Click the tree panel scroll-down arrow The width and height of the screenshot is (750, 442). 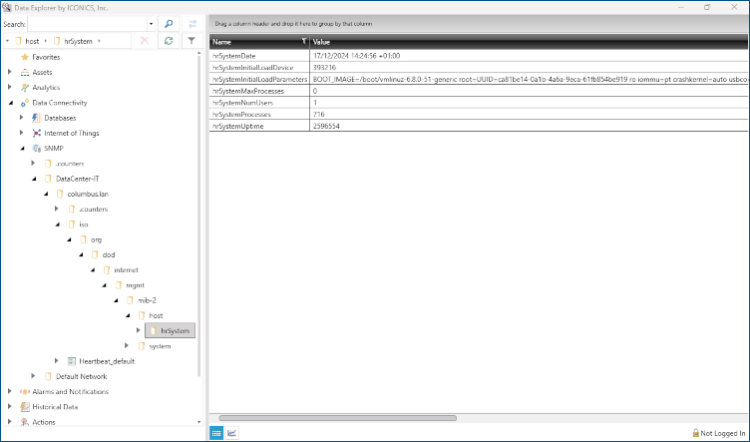pos(199,422)
